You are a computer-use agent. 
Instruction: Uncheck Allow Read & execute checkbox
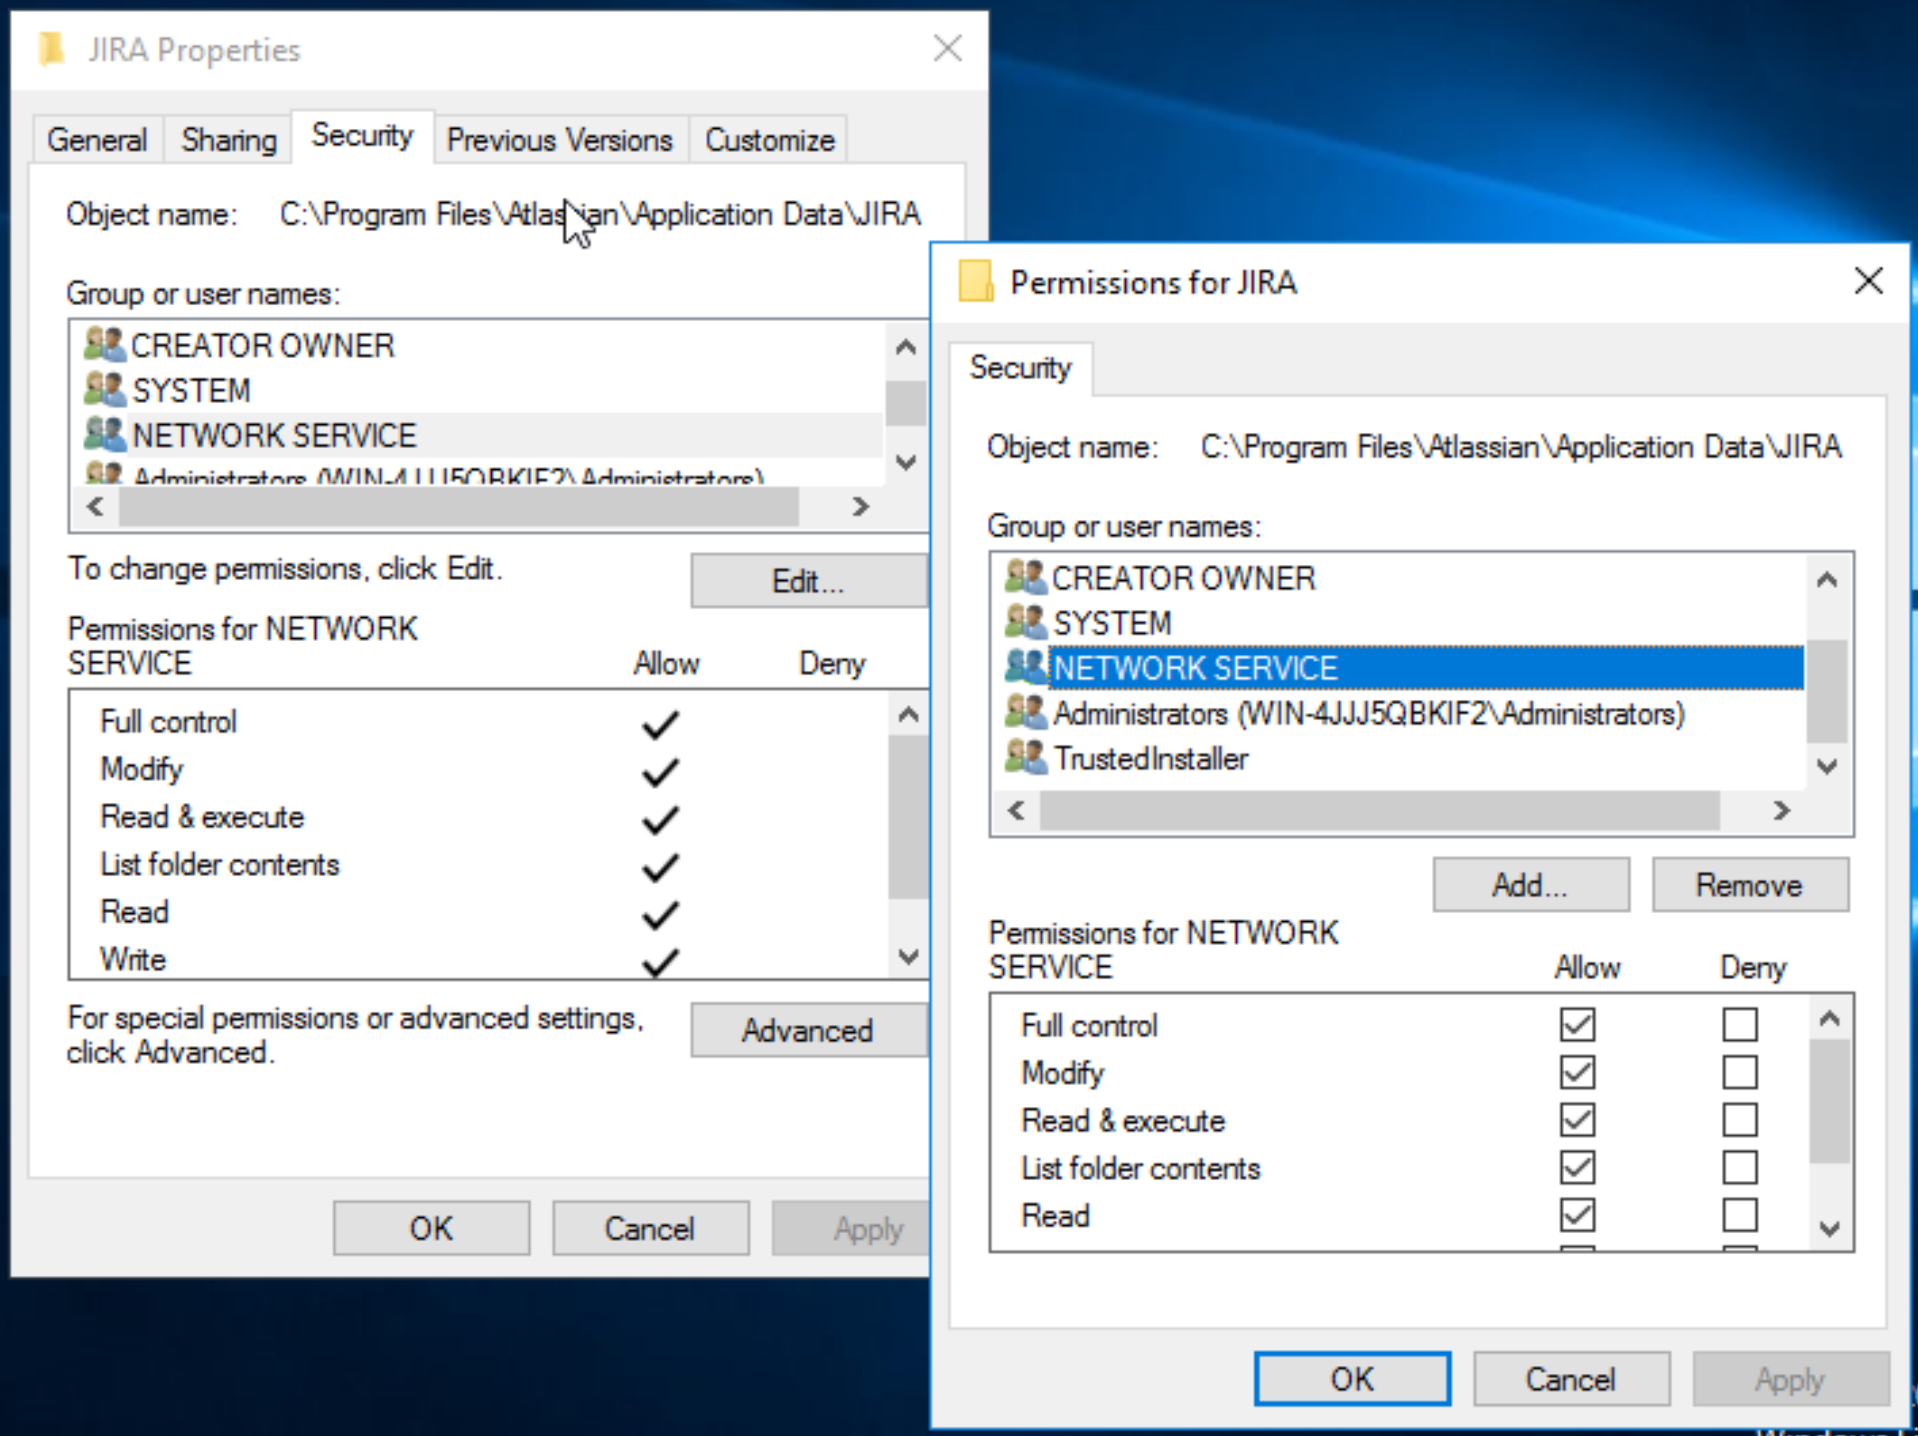(1577, 1119)
